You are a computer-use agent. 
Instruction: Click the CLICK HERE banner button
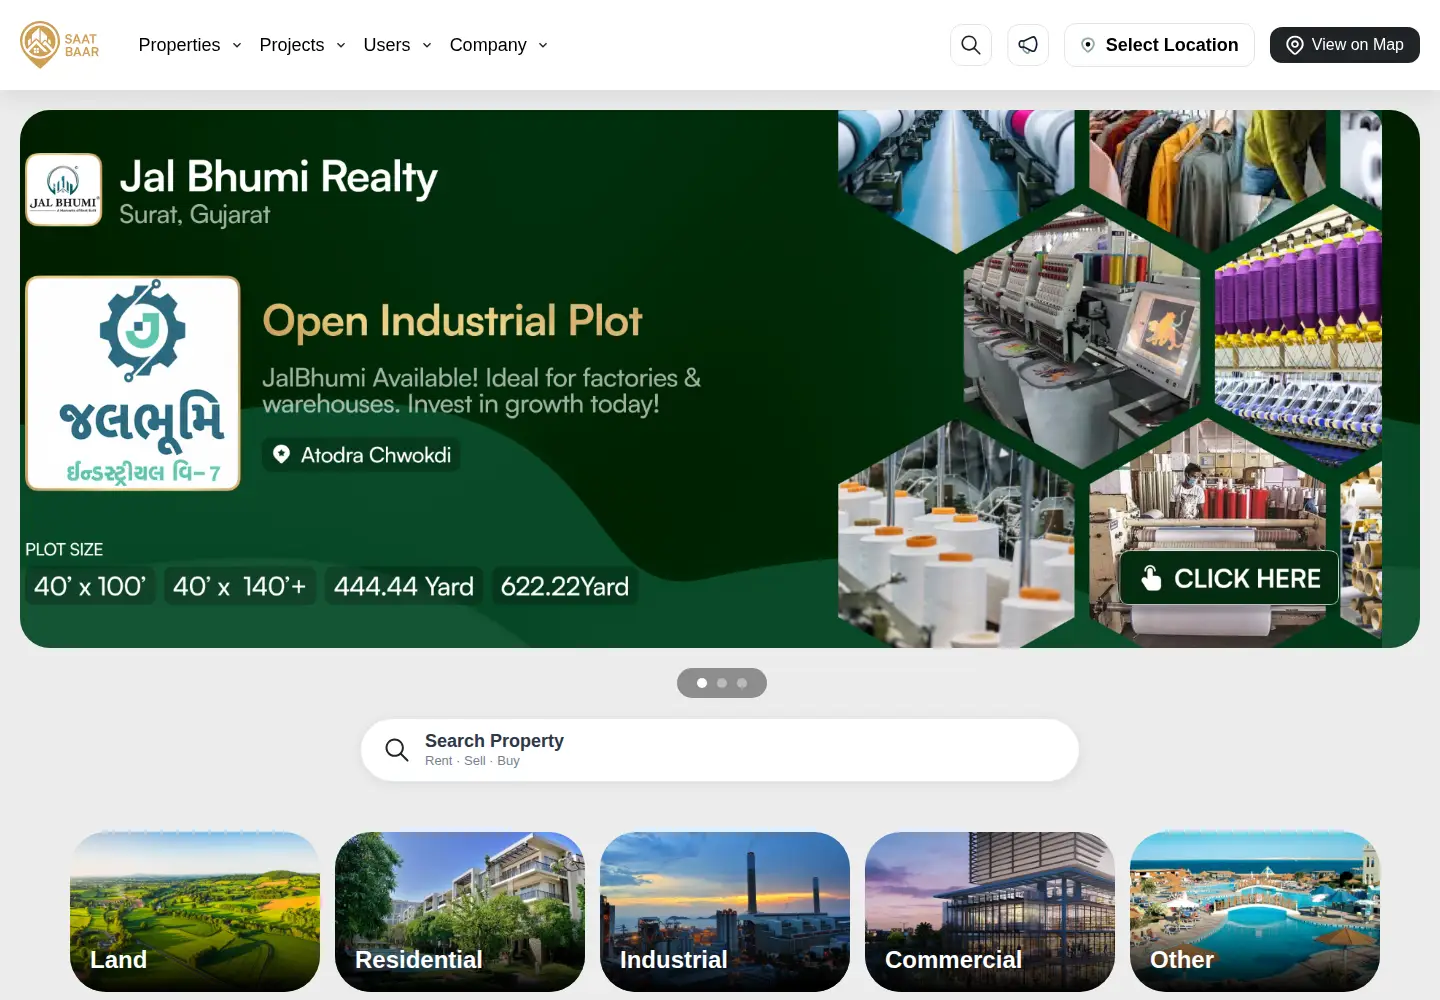[1229, 578]
